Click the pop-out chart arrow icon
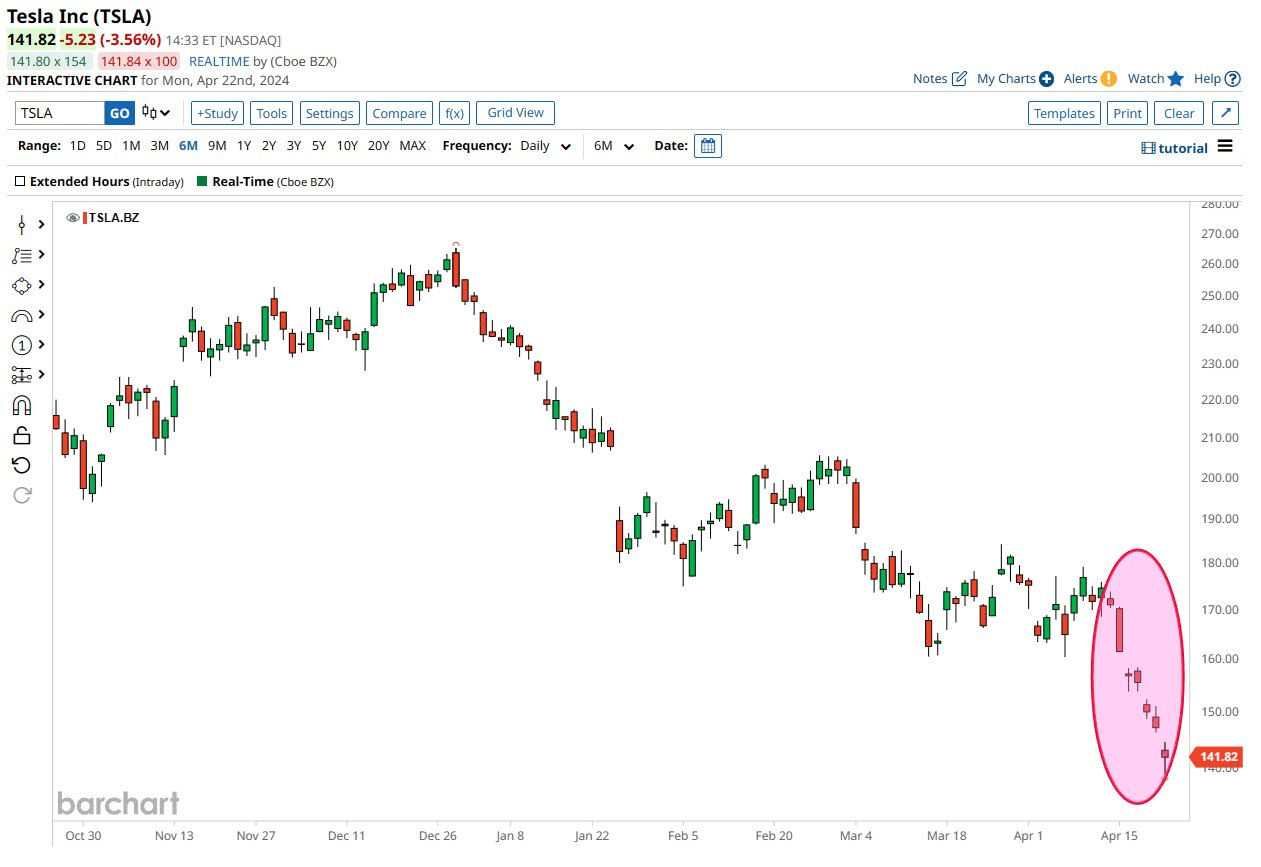This screenshot has height=867, width=1261. pos(1226,113)
